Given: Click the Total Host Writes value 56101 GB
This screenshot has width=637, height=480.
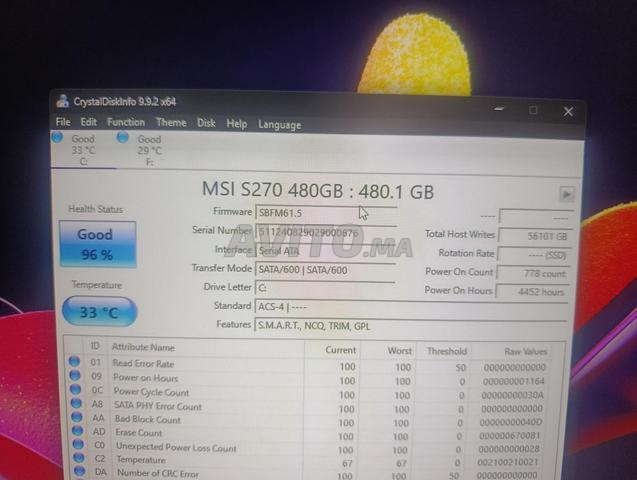Looking at the screenshot, I should [535, 236].
